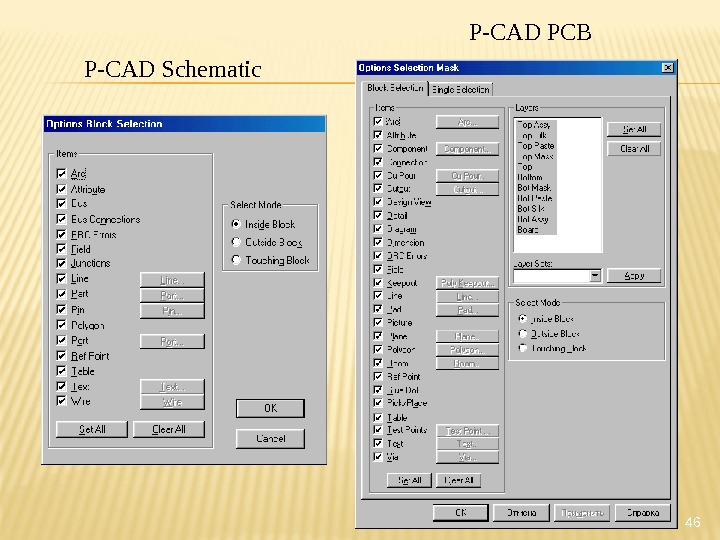Click Test Point... button
The height and width of the screenshot is (540, 720).
(x=467, y=431)
